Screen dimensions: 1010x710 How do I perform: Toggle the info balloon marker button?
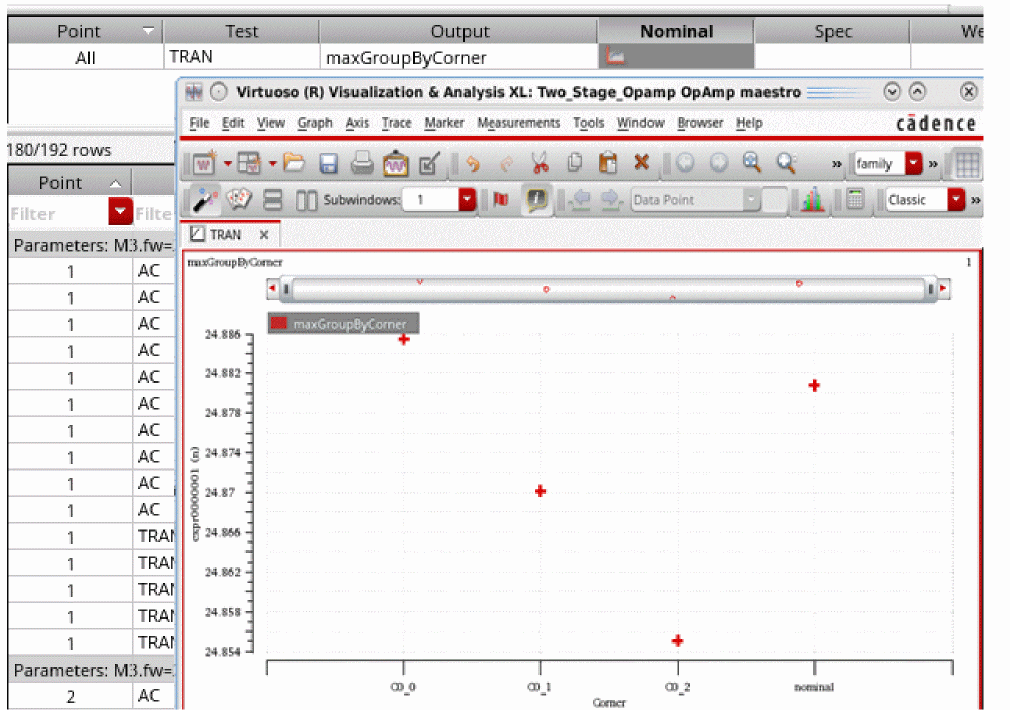click(537, 200)
